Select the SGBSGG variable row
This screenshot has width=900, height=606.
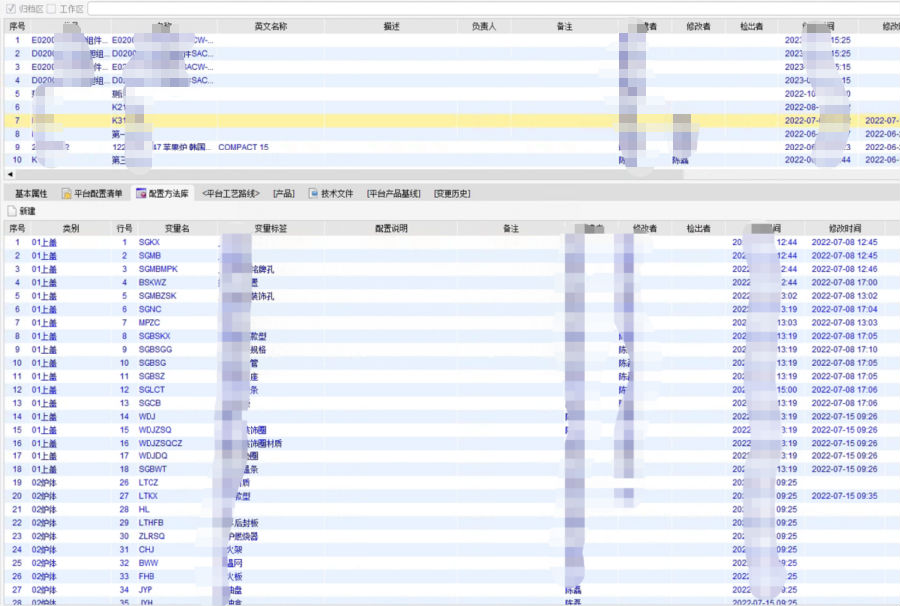452,349
